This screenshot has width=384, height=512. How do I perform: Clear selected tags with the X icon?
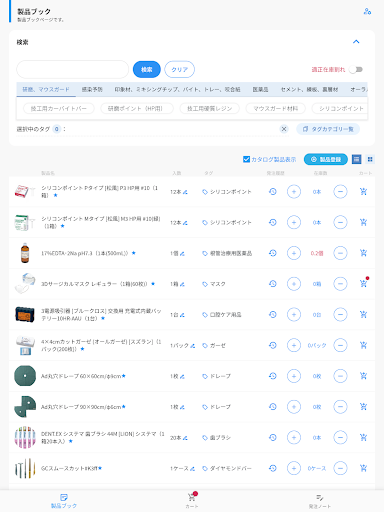tap(284, 129)
